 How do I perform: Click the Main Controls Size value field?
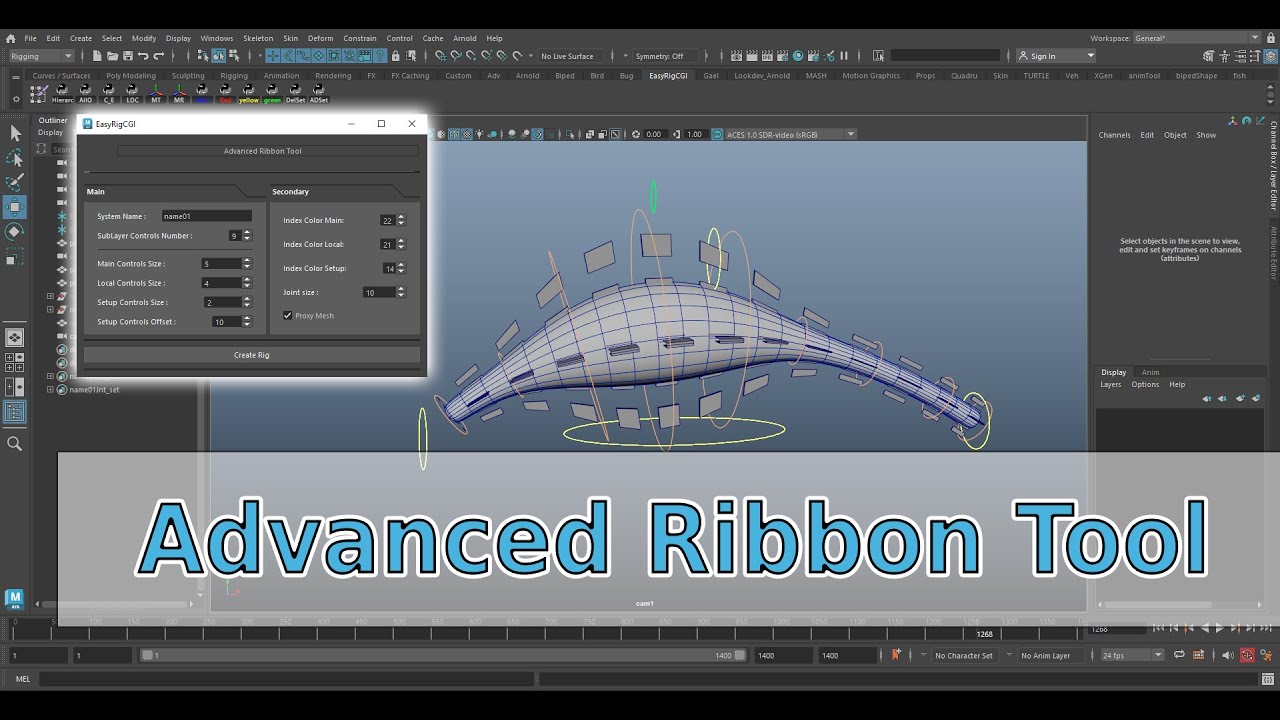(221, 264)
